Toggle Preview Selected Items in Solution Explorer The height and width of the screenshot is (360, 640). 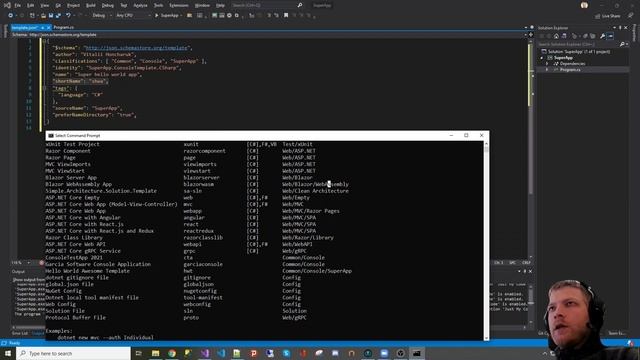[610, 36]
